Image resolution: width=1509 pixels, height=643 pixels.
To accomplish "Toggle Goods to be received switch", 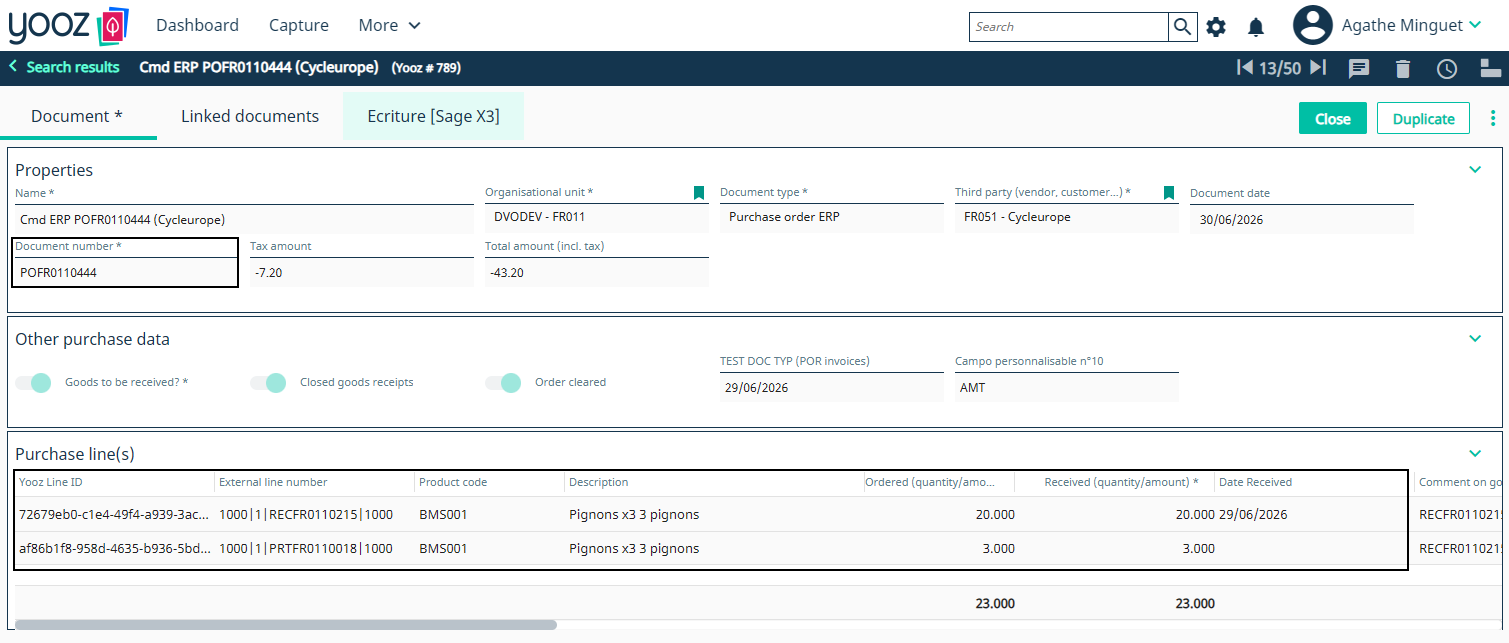I will point(33,382).
